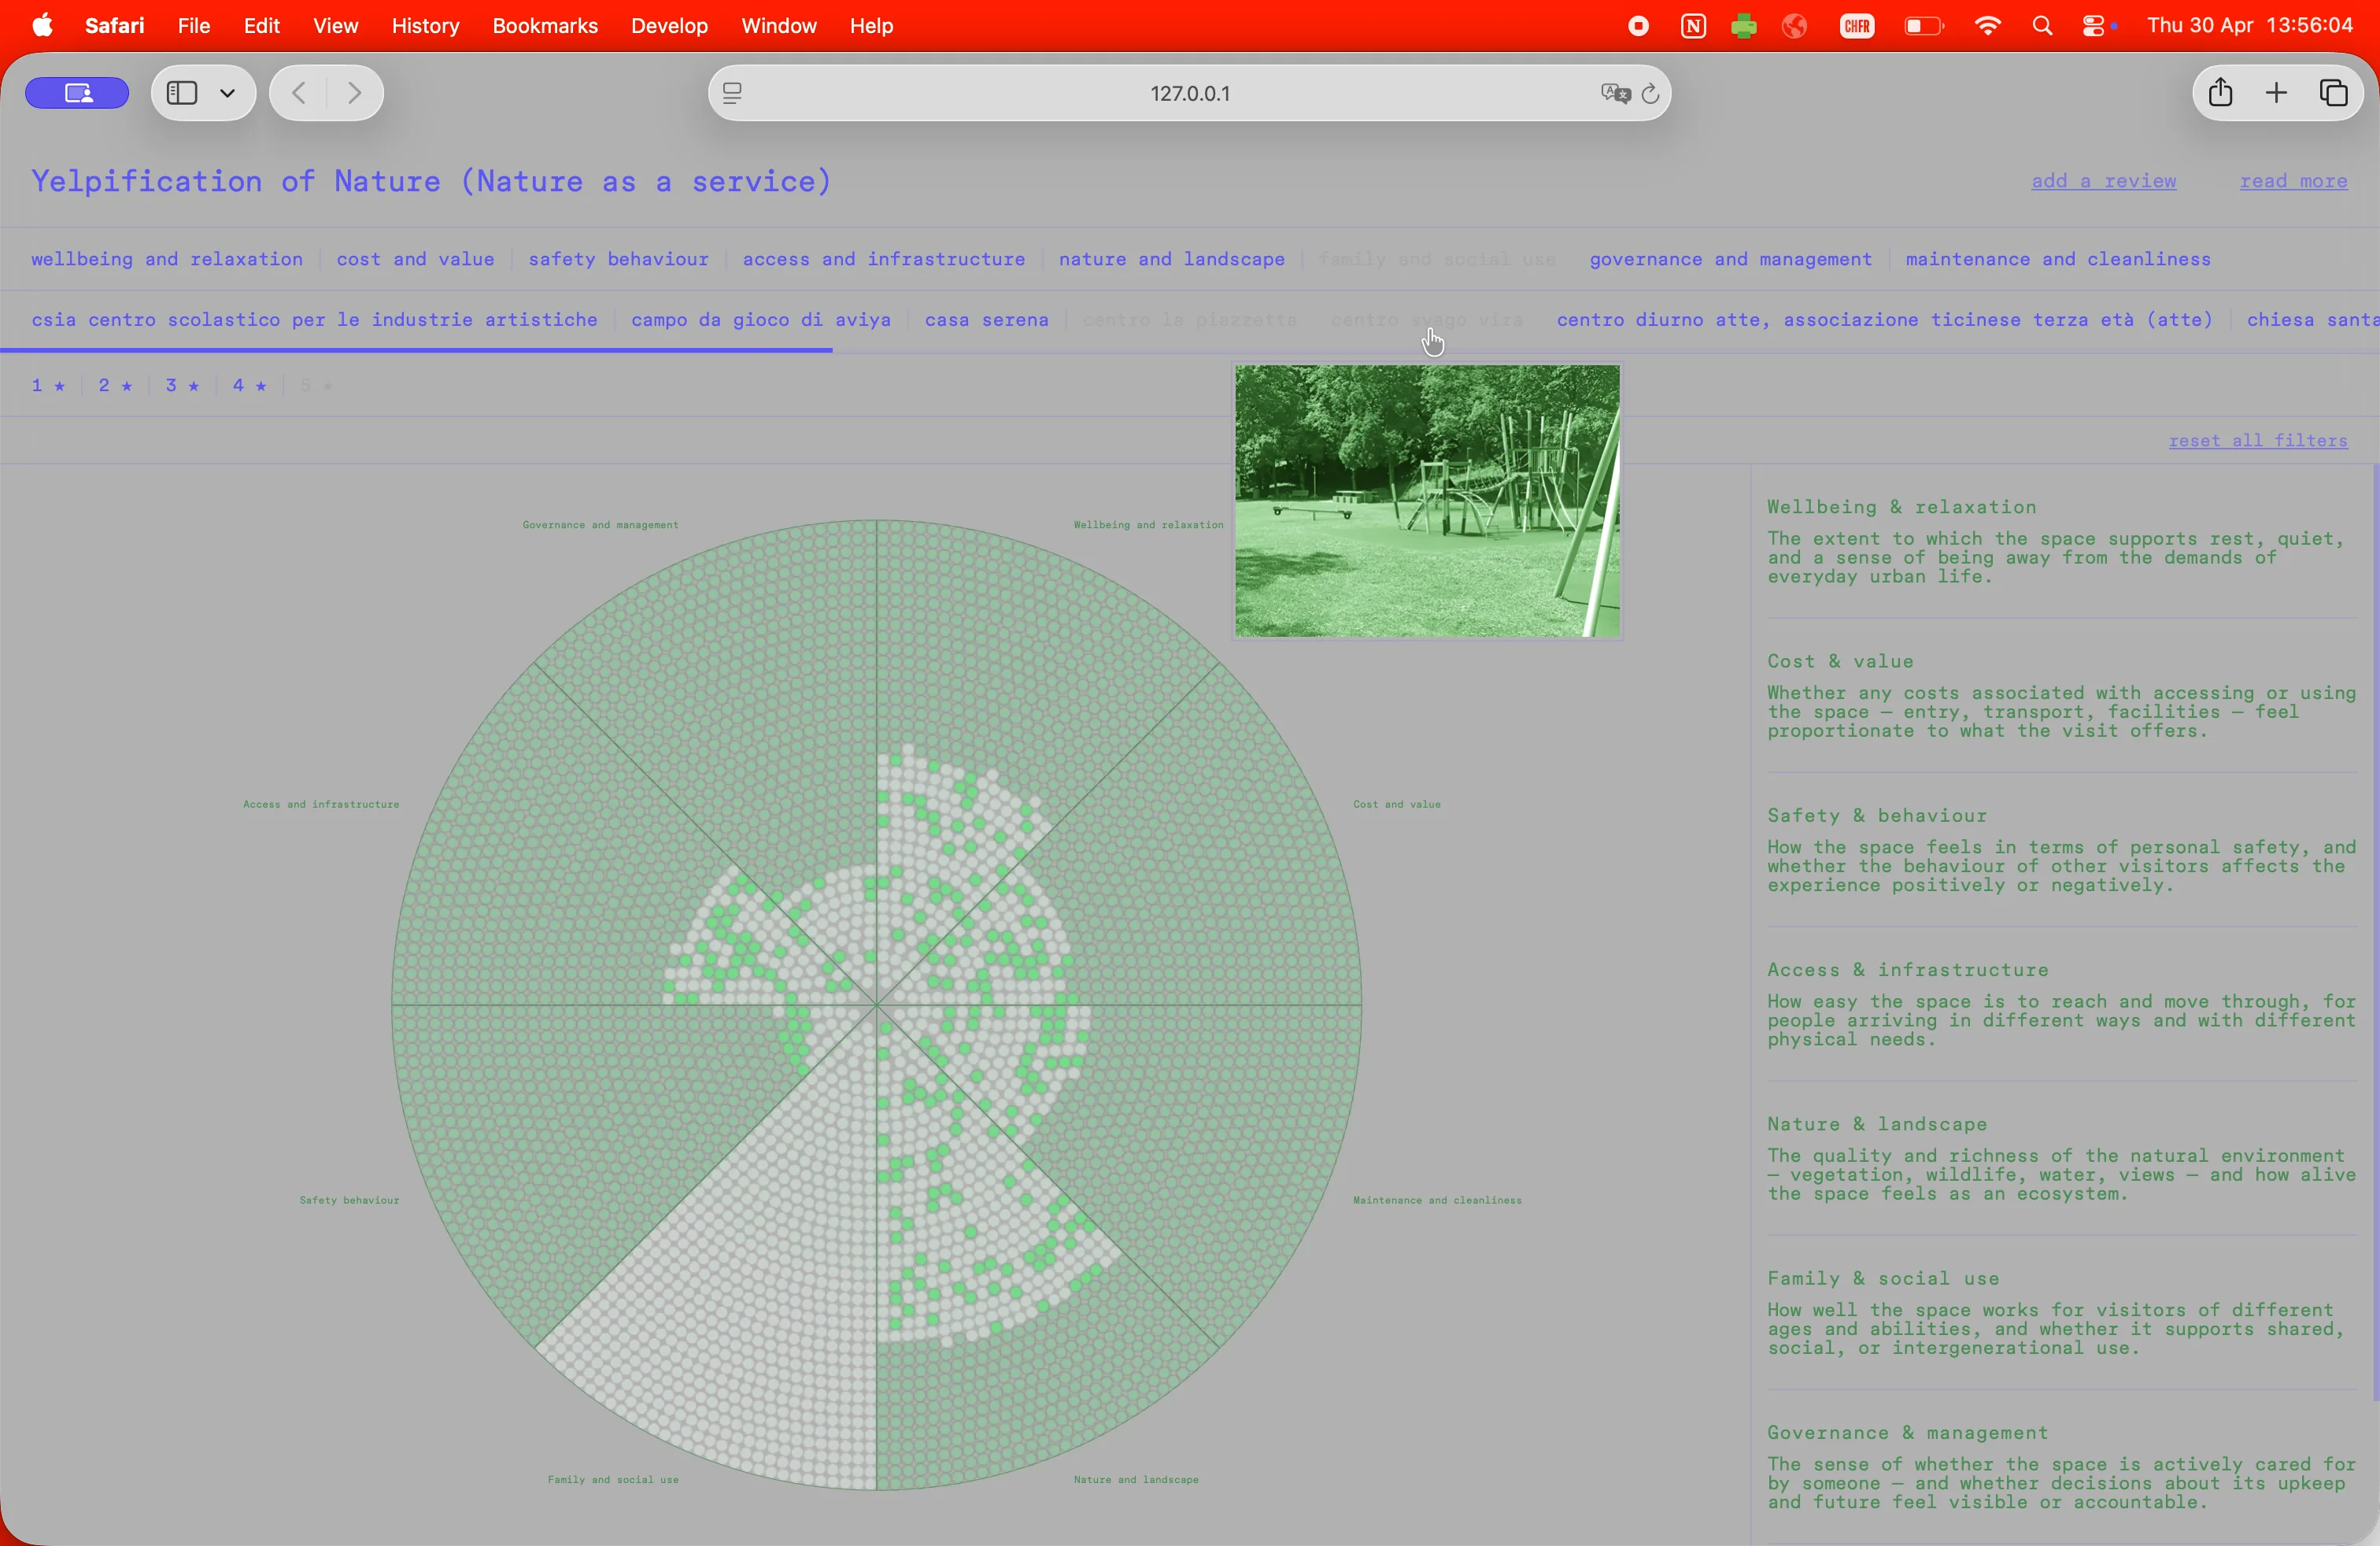2380x1546 pixels.
Task: Check the battery status icon
Action: (x=1923, y=26)
